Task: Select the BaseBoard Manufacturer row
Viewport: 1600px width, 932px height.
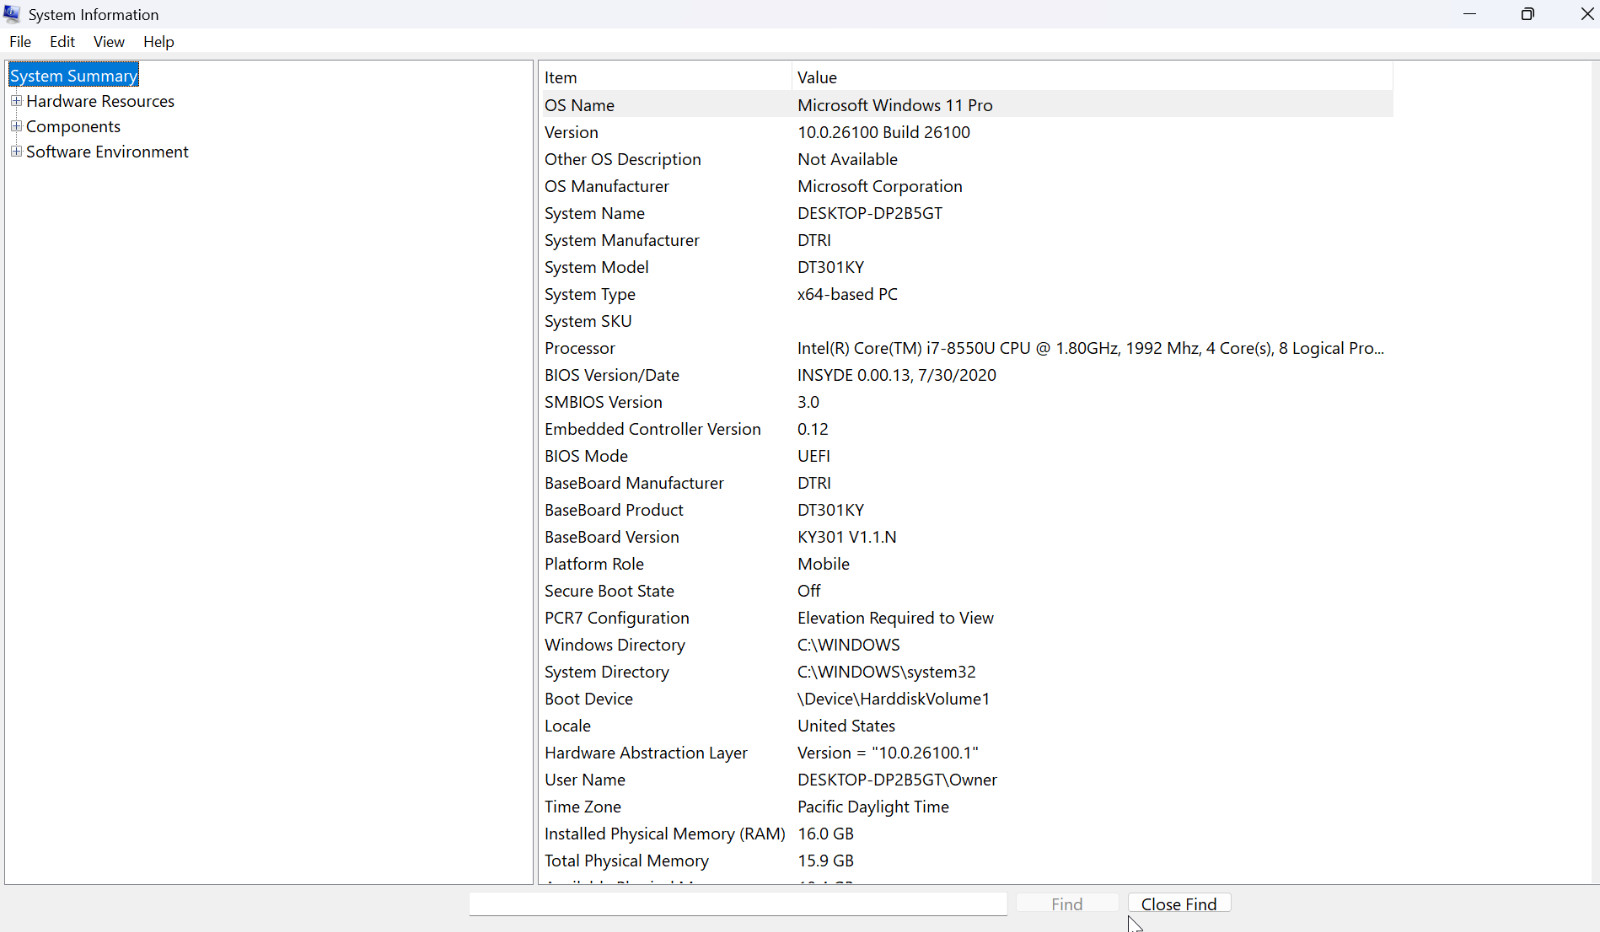Action: pyautogui.click(x=967, y=483)
